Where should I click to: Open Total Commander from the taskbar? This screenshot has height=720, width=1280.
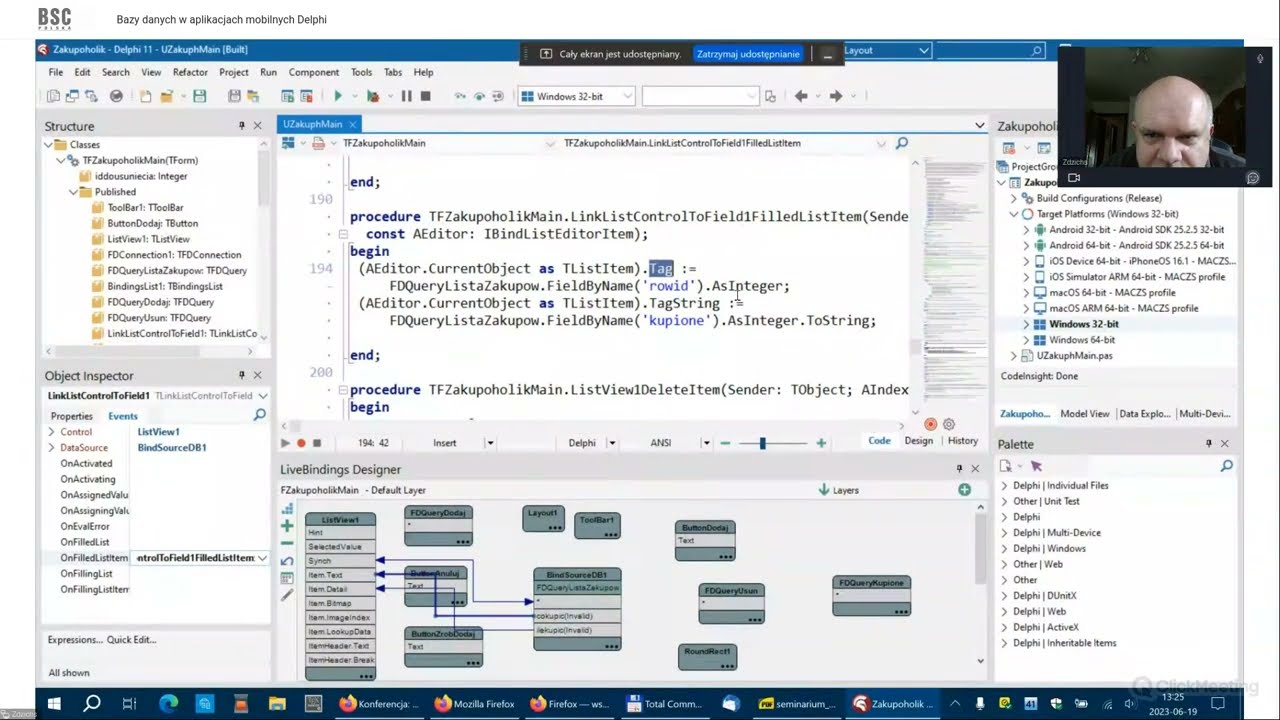coord(664,704)
